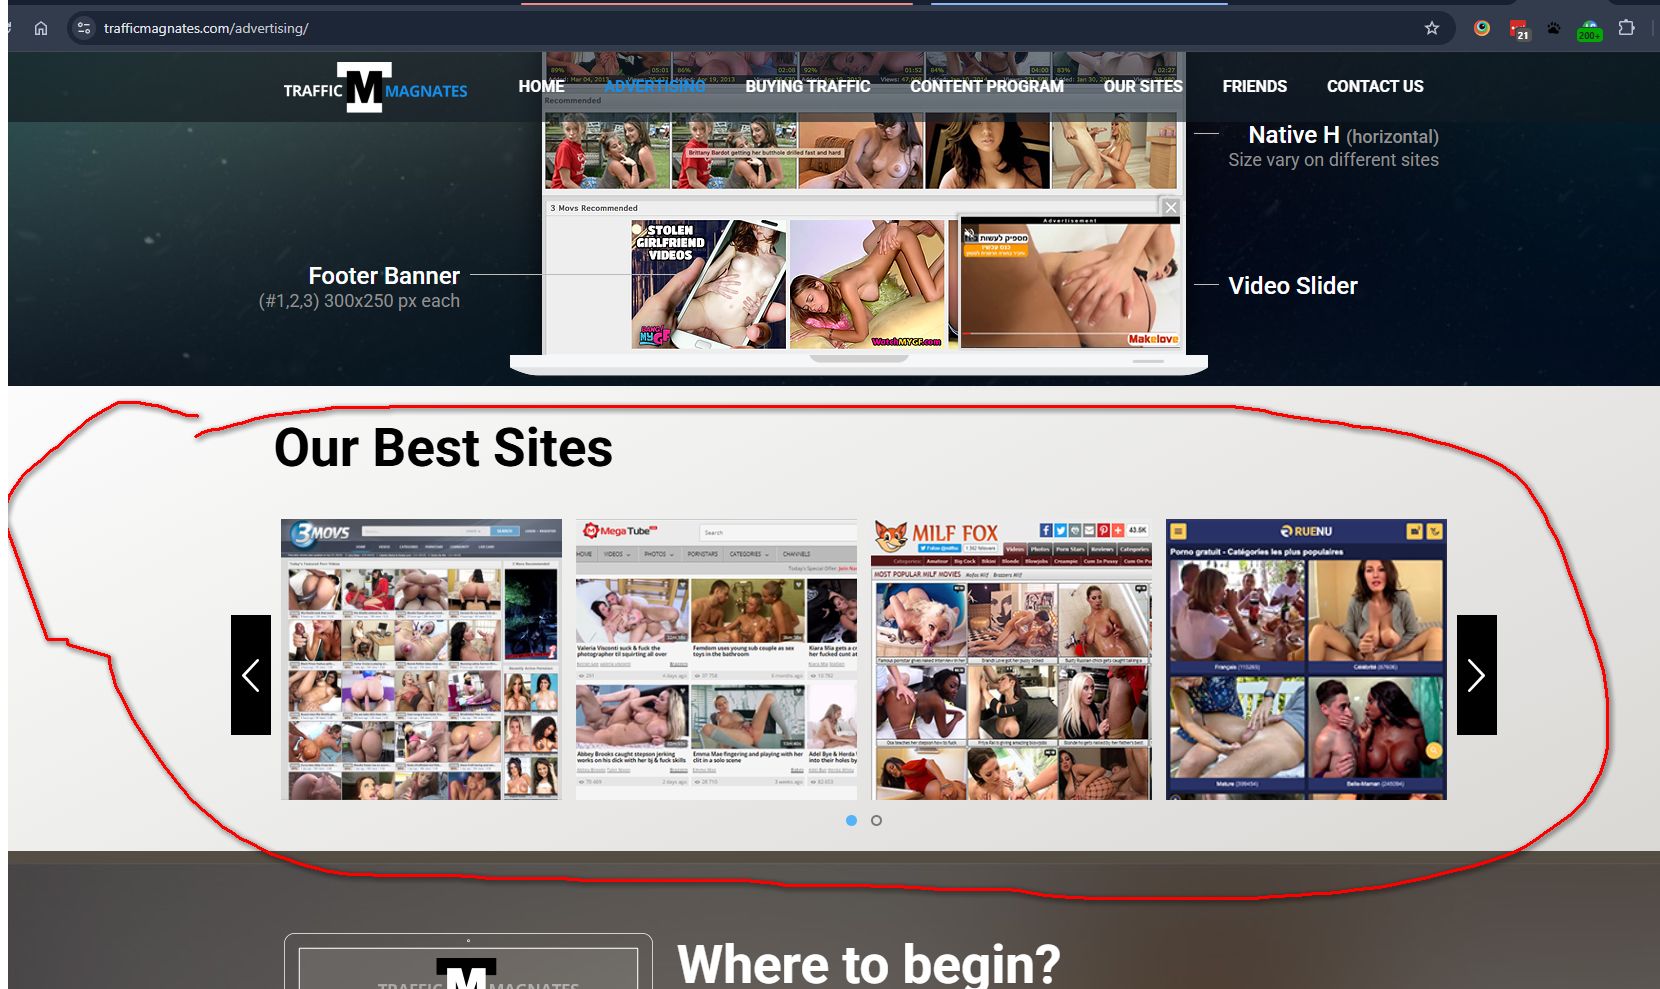Click the "Where to begin?" heading
The image size is (1660, 989).
(868, 964)
